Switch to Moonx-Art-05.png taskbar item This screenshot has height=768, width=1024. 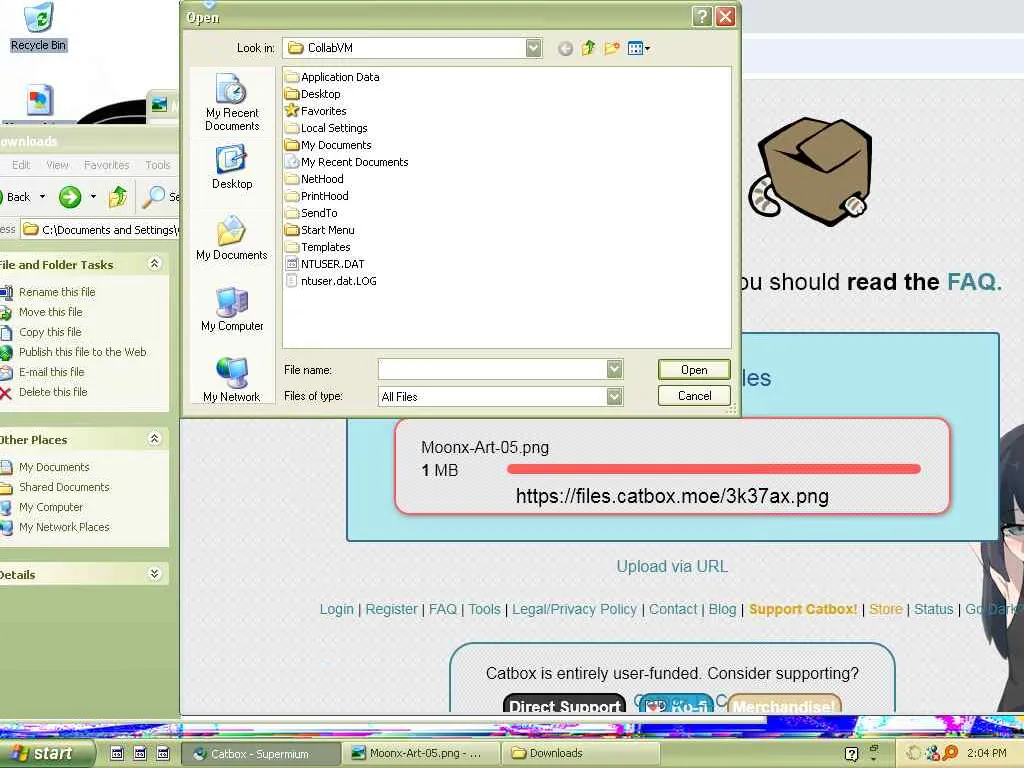422,754
